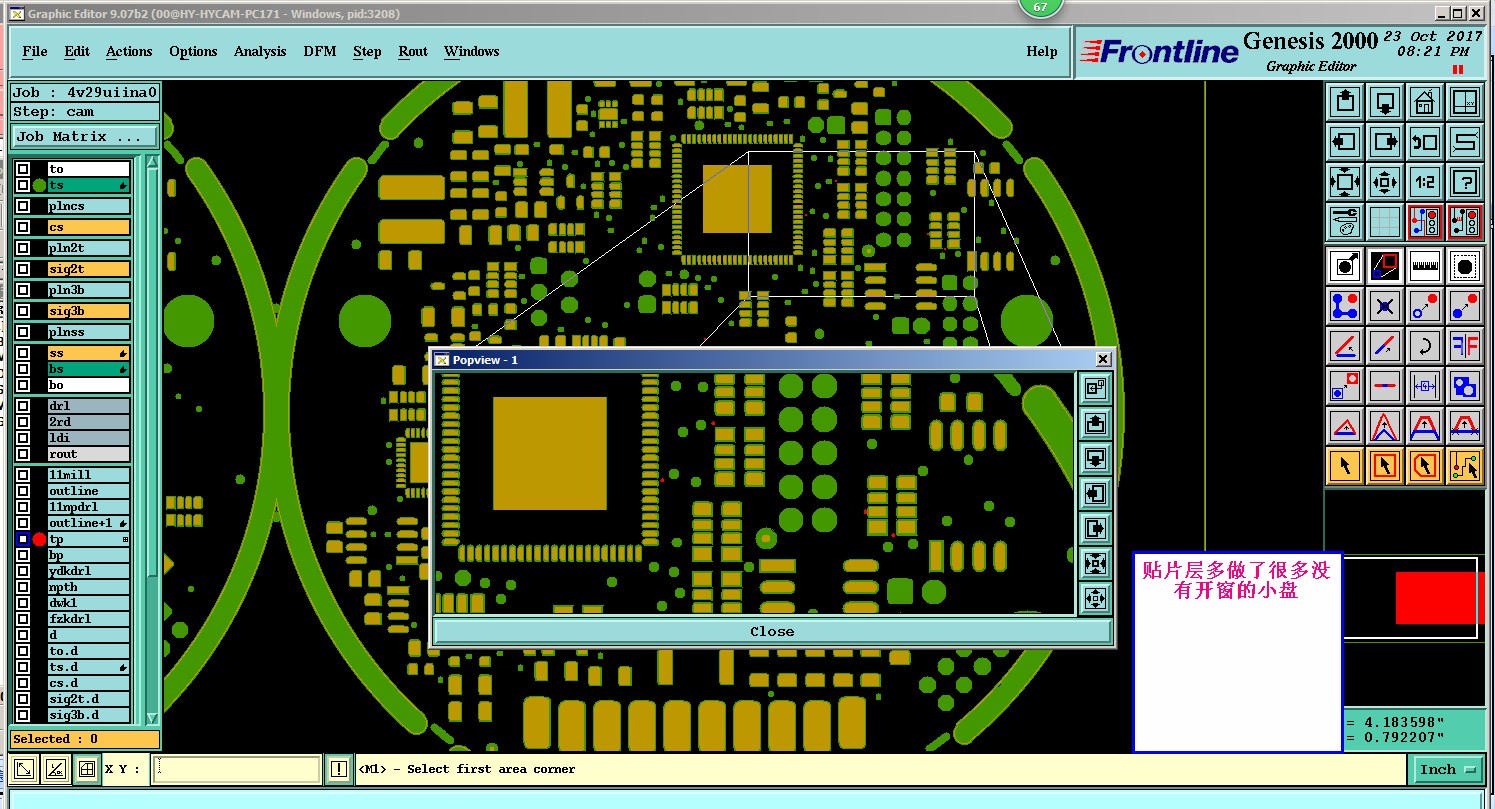Toggle checkbox for layer bo
Viewport: 1495px width, 809px height.
click(23, 385)
